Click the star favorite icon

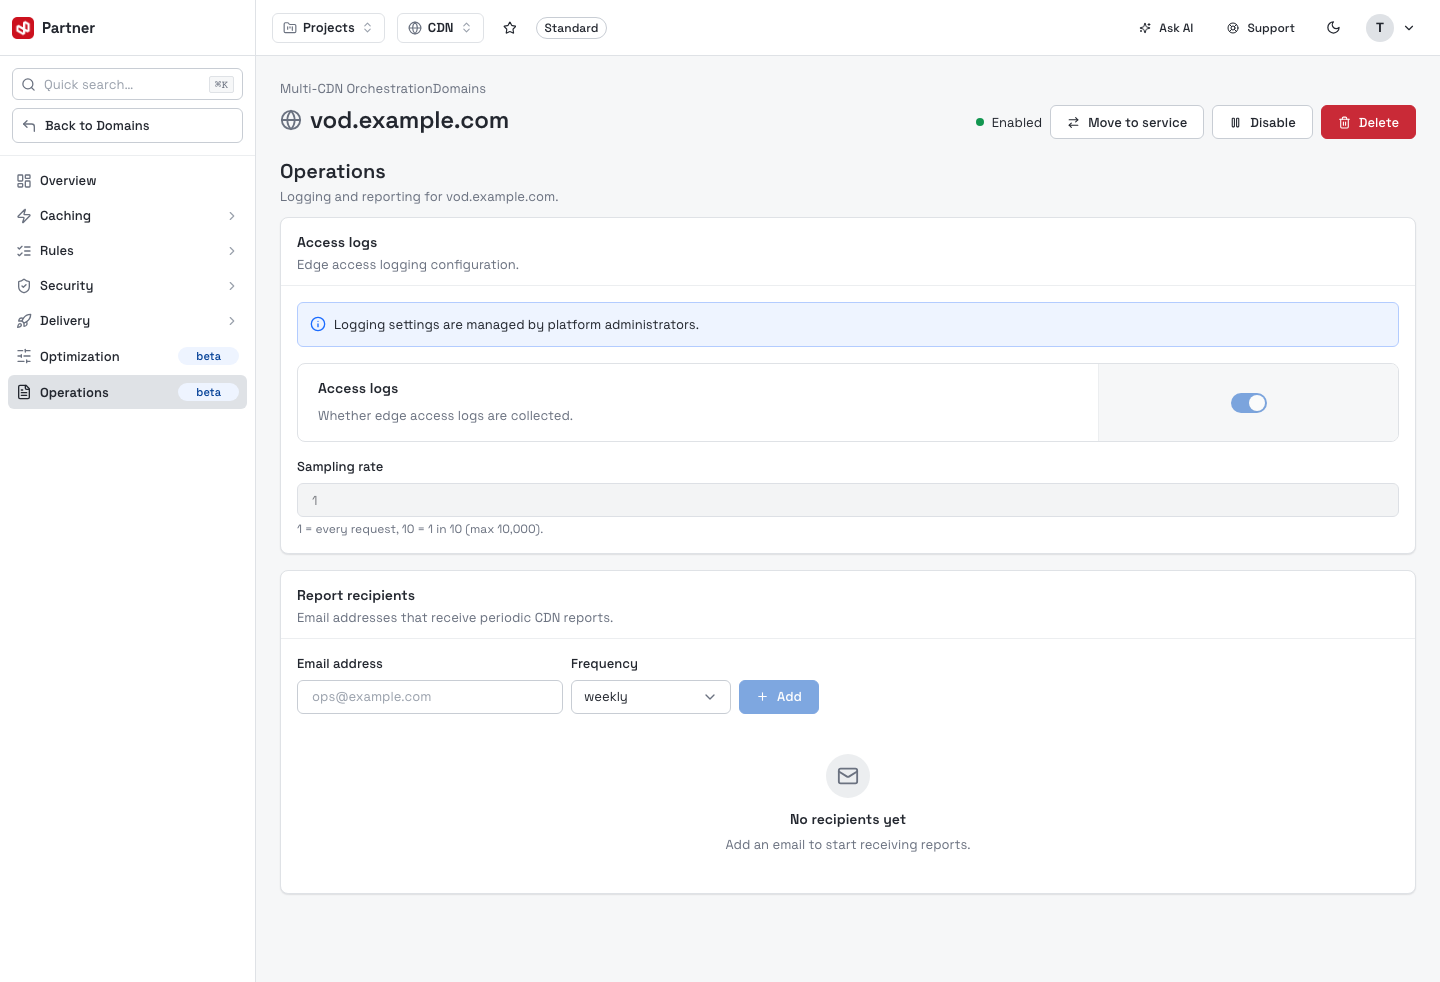click(x=510, y=28)
